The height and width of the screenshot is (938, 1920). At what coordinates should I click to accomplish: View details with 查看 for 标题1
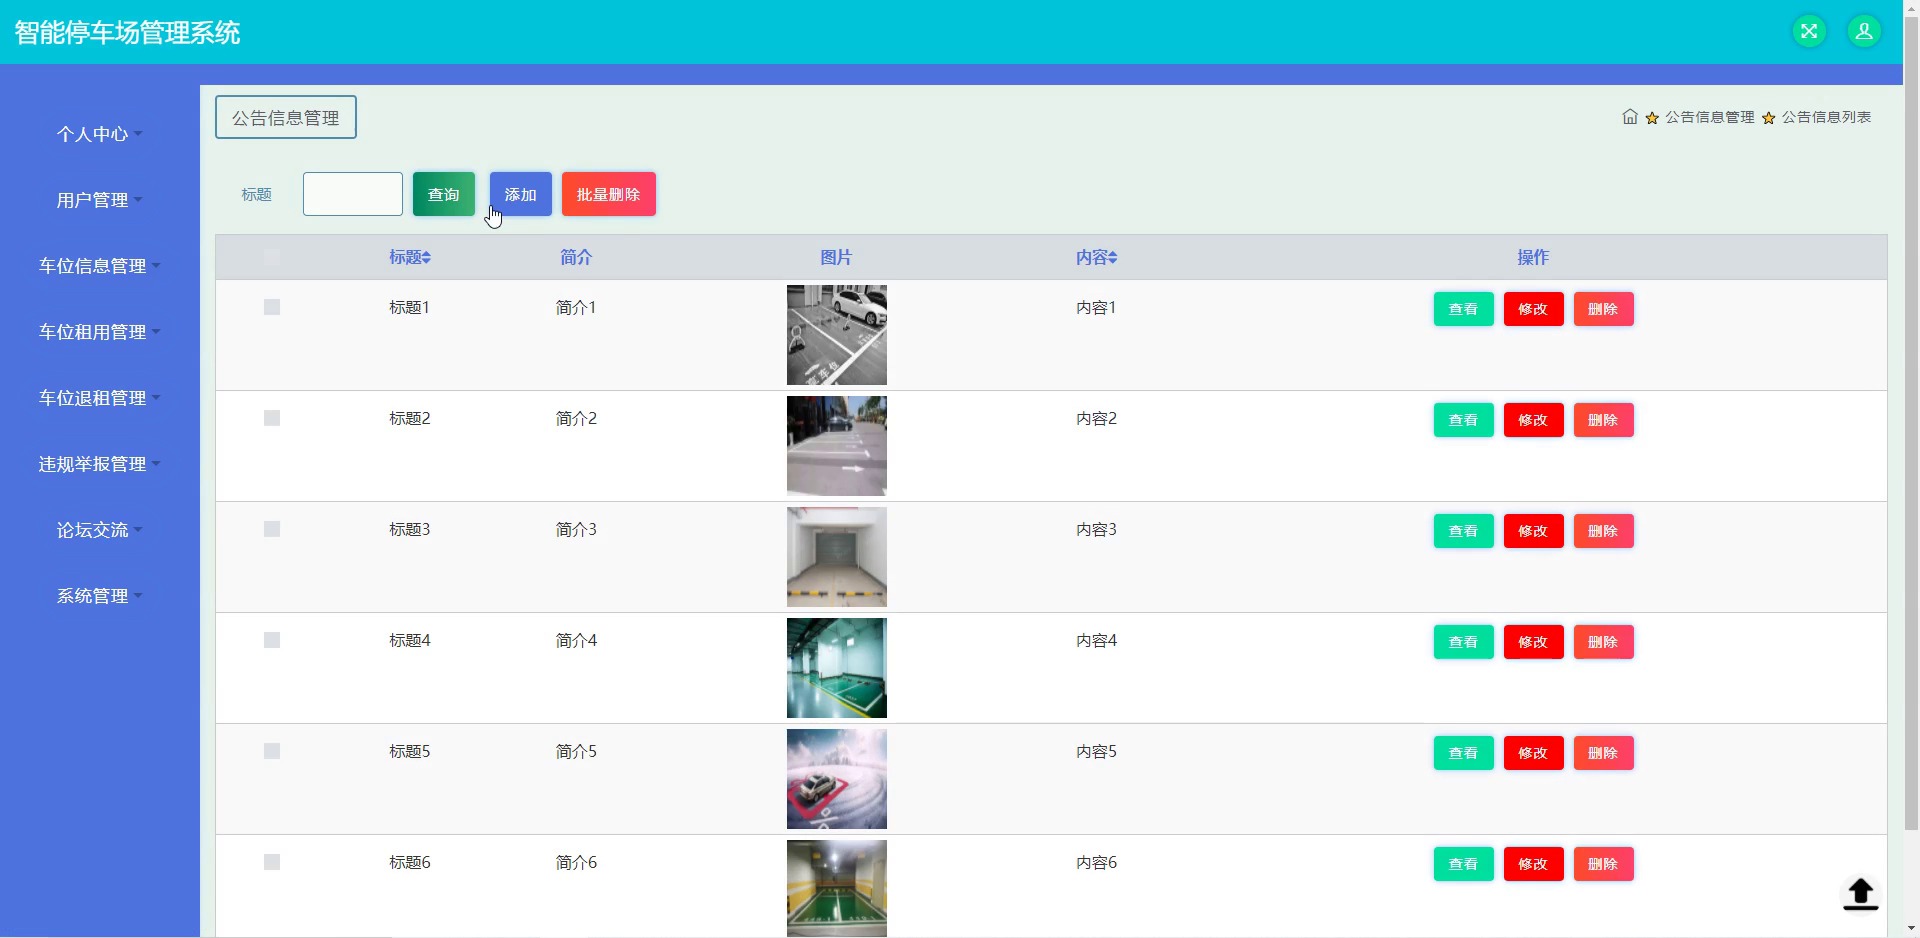(1463, 309)
